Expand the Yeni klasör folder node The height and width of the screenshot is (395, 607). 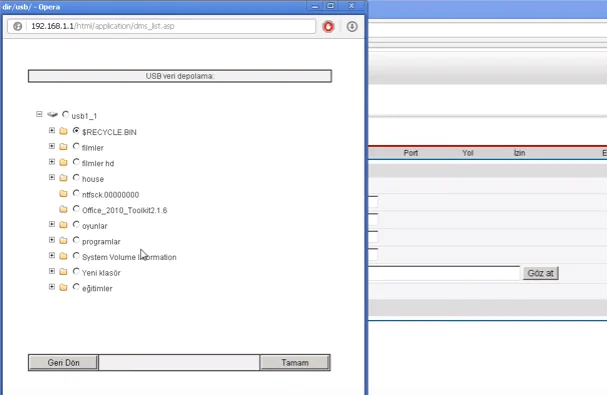[x=52, y=271]
